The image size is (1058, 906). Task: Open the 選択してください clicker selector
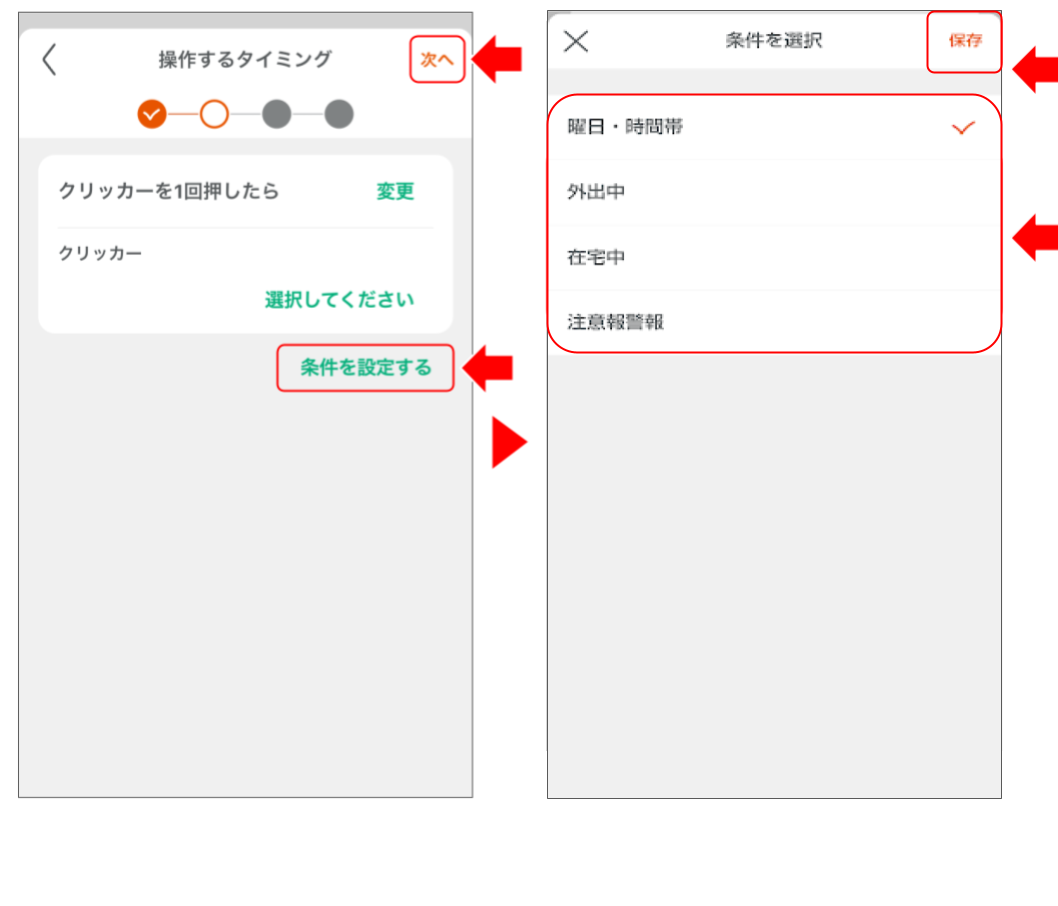[339, 300]
